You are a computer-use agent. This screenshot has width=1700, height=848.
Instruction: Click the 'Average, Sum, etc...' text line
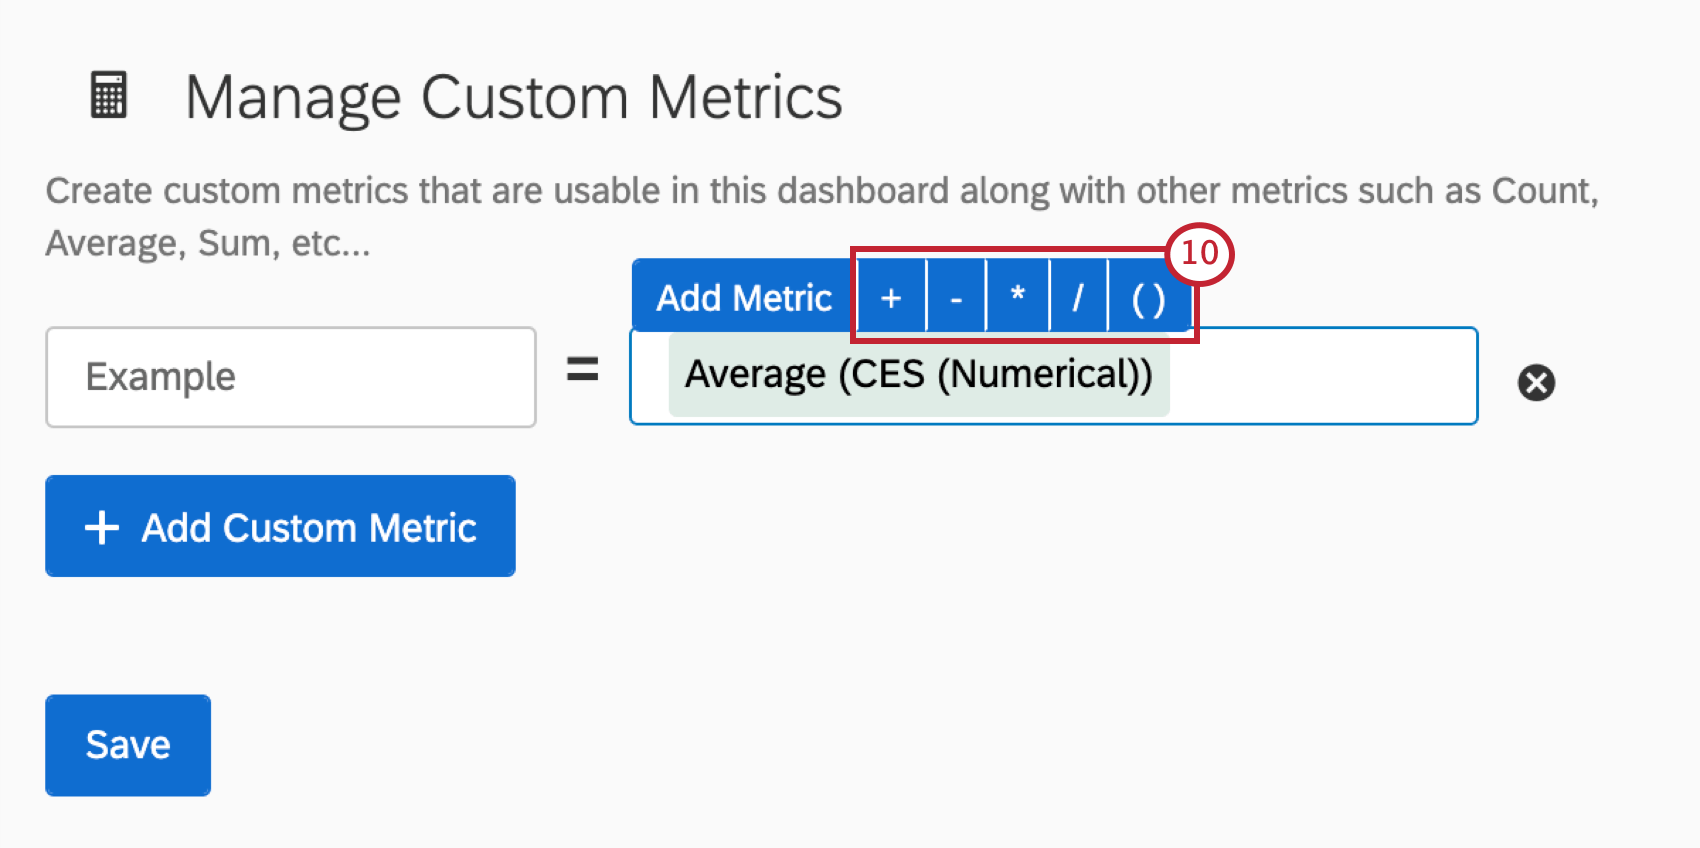(x=208, y=243)
